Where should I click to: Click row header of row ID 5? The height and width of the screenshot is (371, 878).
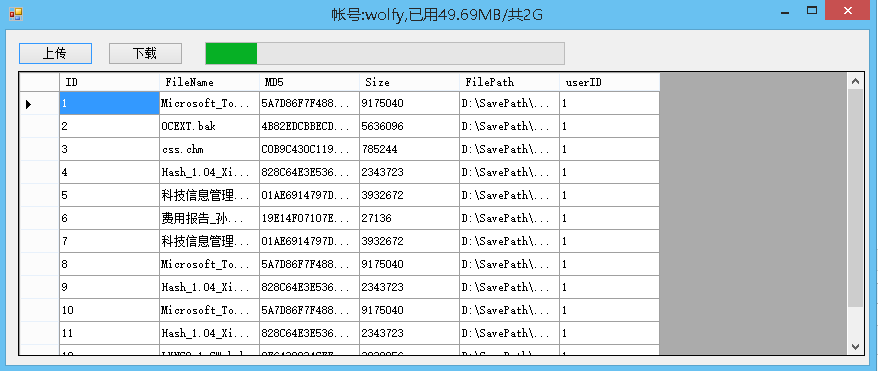click(x=39, y=195)
